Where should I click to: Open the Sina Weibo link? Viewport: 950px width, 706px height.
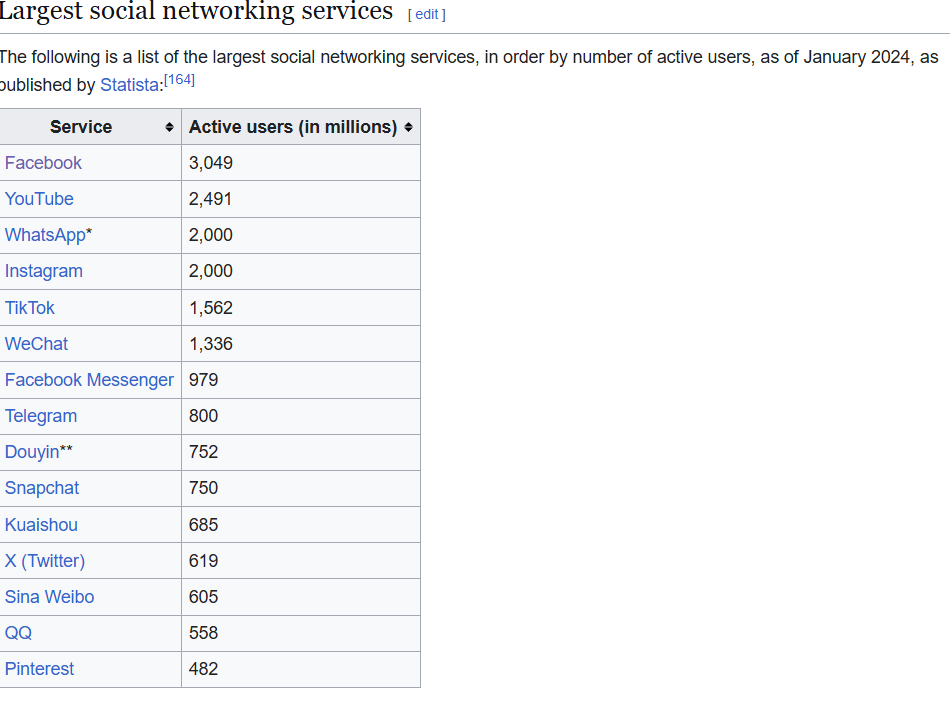pyautogui.click(x=50, y=597)
